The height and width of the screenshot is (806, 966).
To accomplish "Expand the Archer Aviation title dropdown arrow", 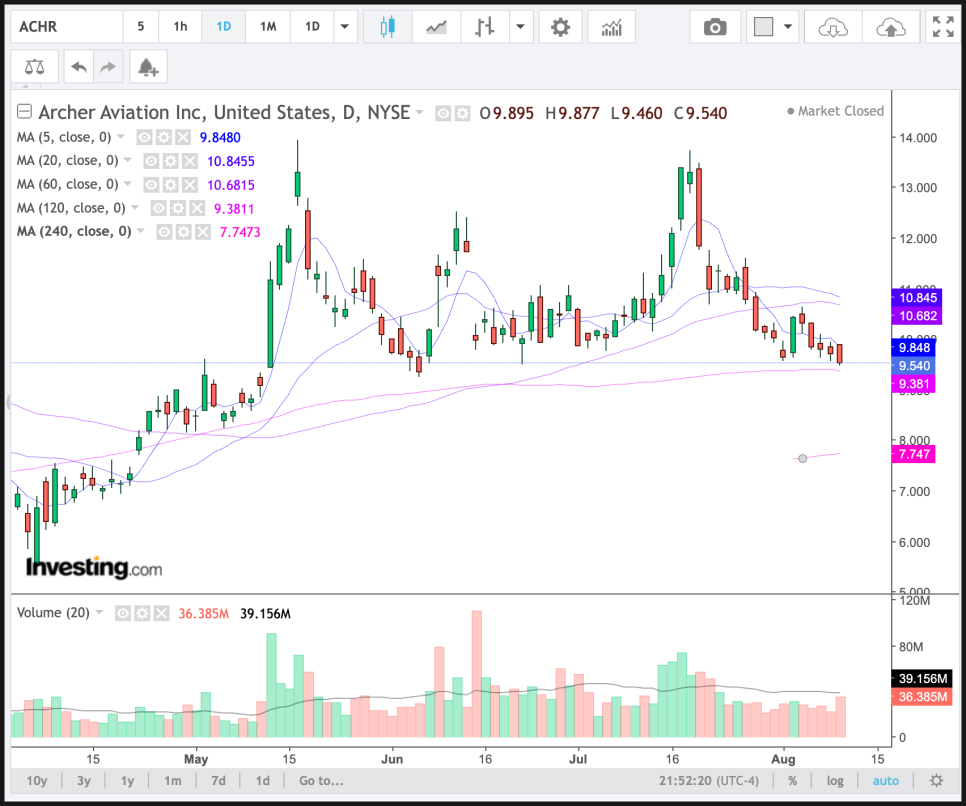I will click(420, 112).
